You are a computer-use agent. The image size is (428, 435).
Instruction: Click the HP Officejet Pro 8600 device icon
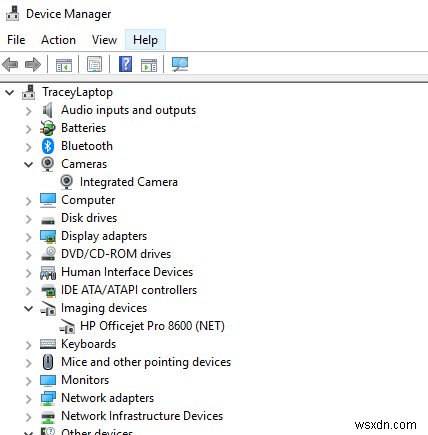tap(67, 326)
